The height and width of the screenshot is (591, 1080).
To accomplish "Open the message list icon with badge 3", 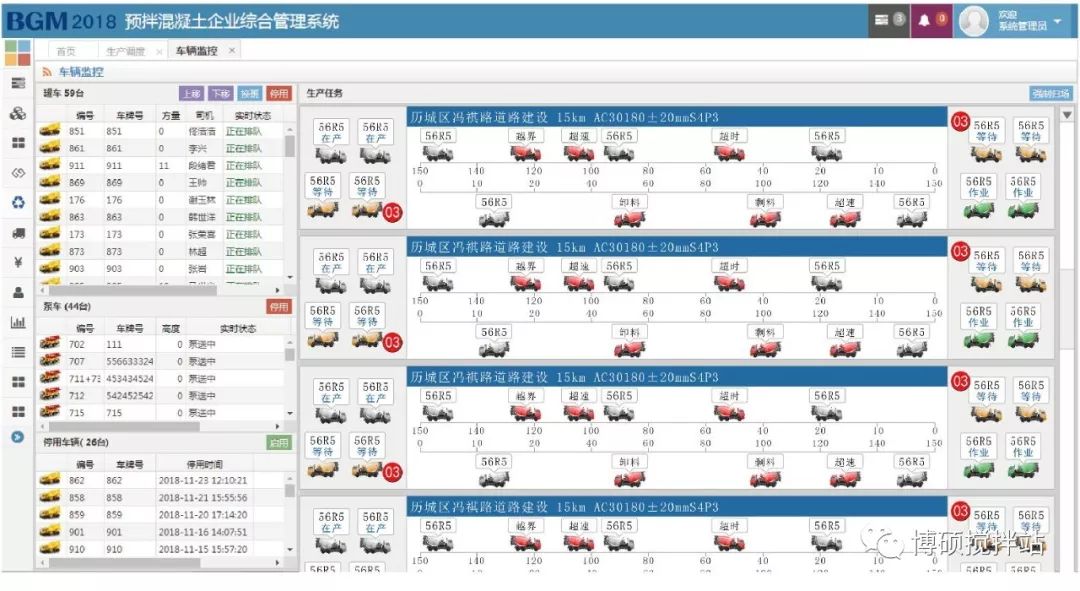I will [887, 20].
